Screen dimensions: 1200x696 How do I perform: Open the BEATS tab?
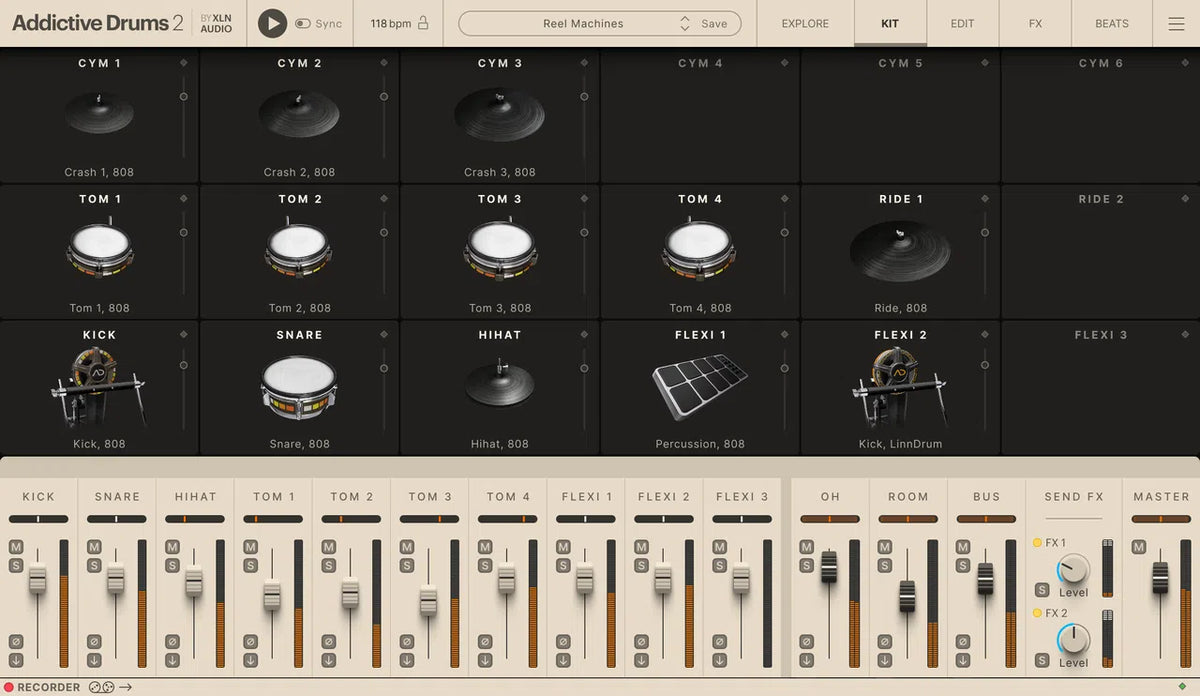click(1110, 23)
